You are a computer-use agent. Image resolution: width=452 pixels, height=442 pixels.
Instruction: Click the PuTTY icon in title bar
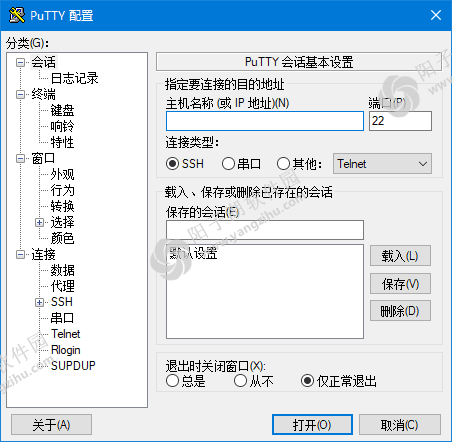[x=17, y=15]
